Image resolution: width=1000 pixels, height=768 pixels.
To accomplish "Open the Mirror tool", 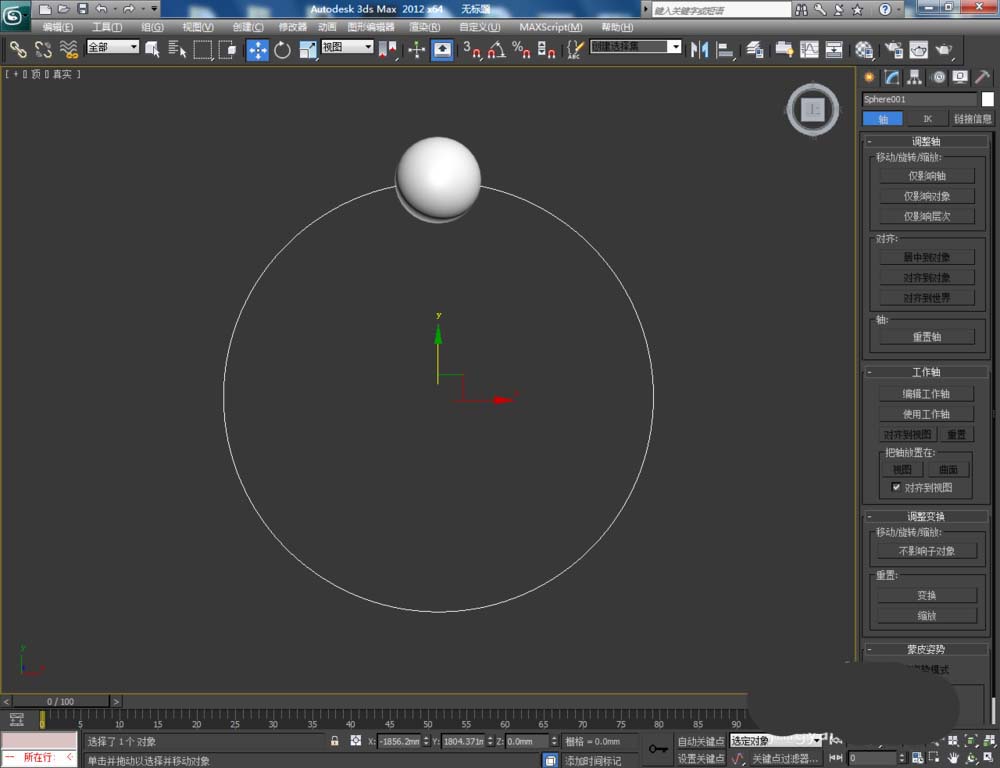I will point(700,50).
